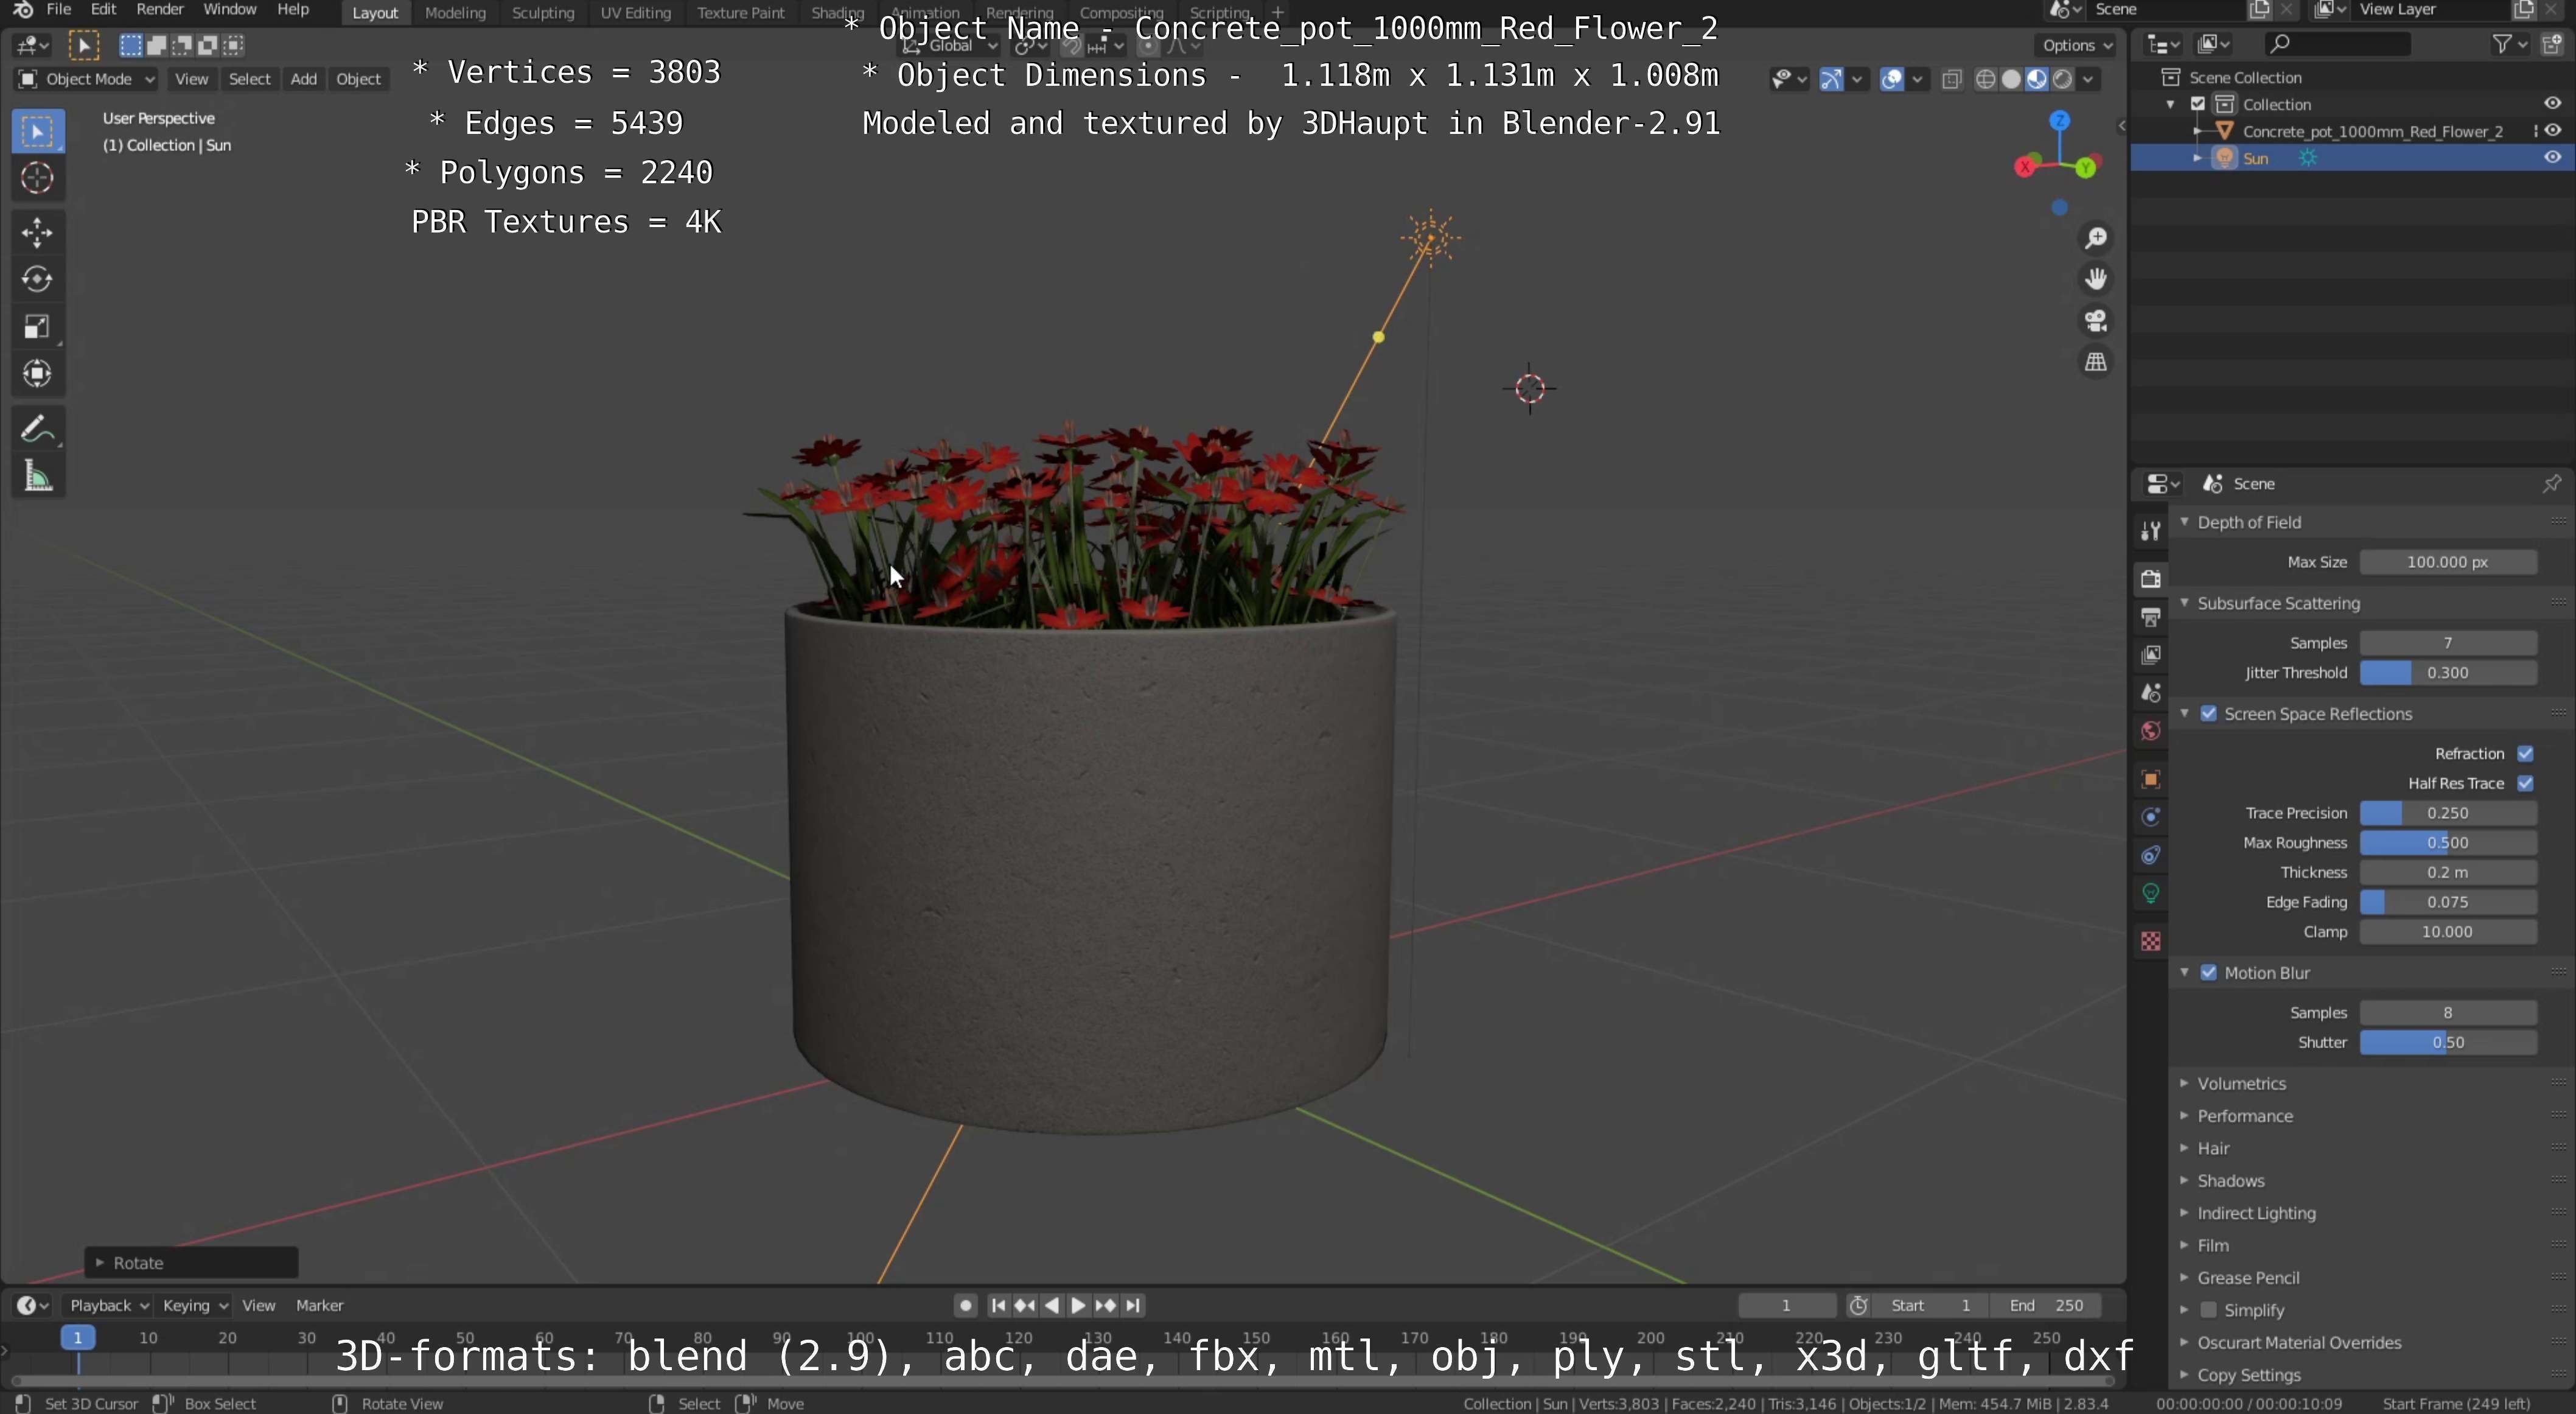
Task: Open Texture properties checker icon
Action: click(x=2150, y=941)
